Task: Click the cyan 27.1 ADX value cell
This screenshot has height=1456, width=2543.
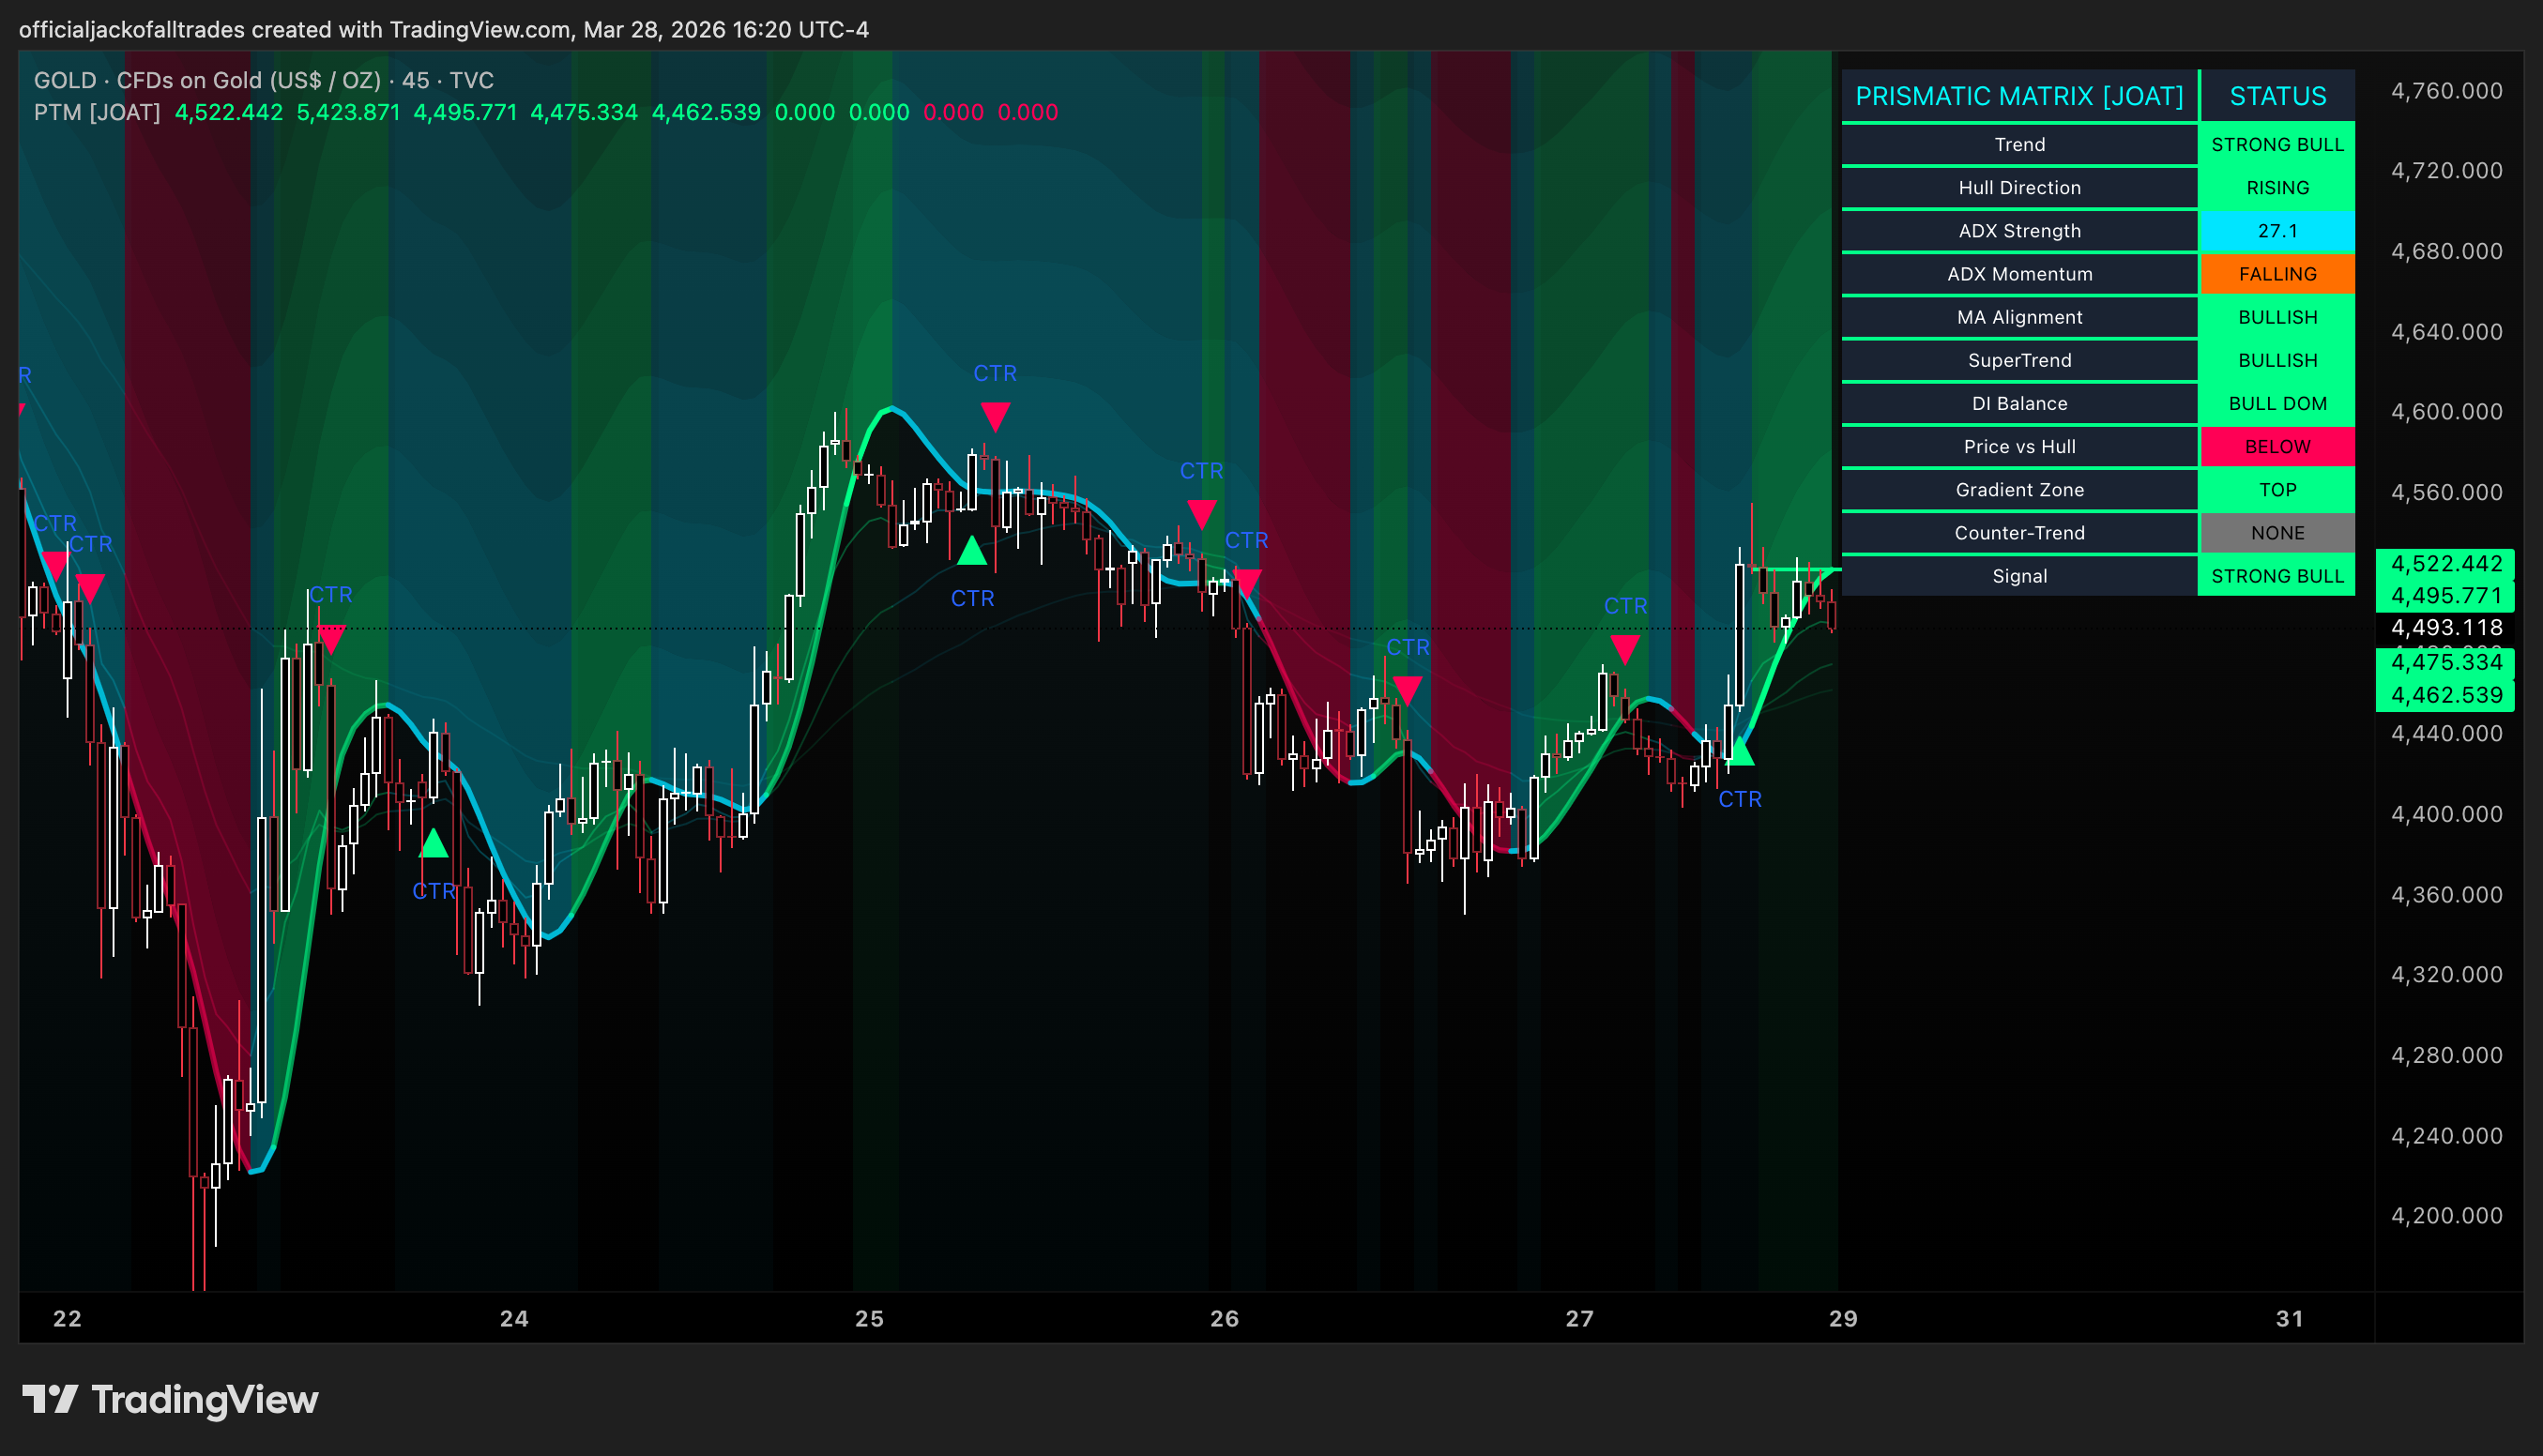Action: pyautogui.click(x=2278, y=231)
